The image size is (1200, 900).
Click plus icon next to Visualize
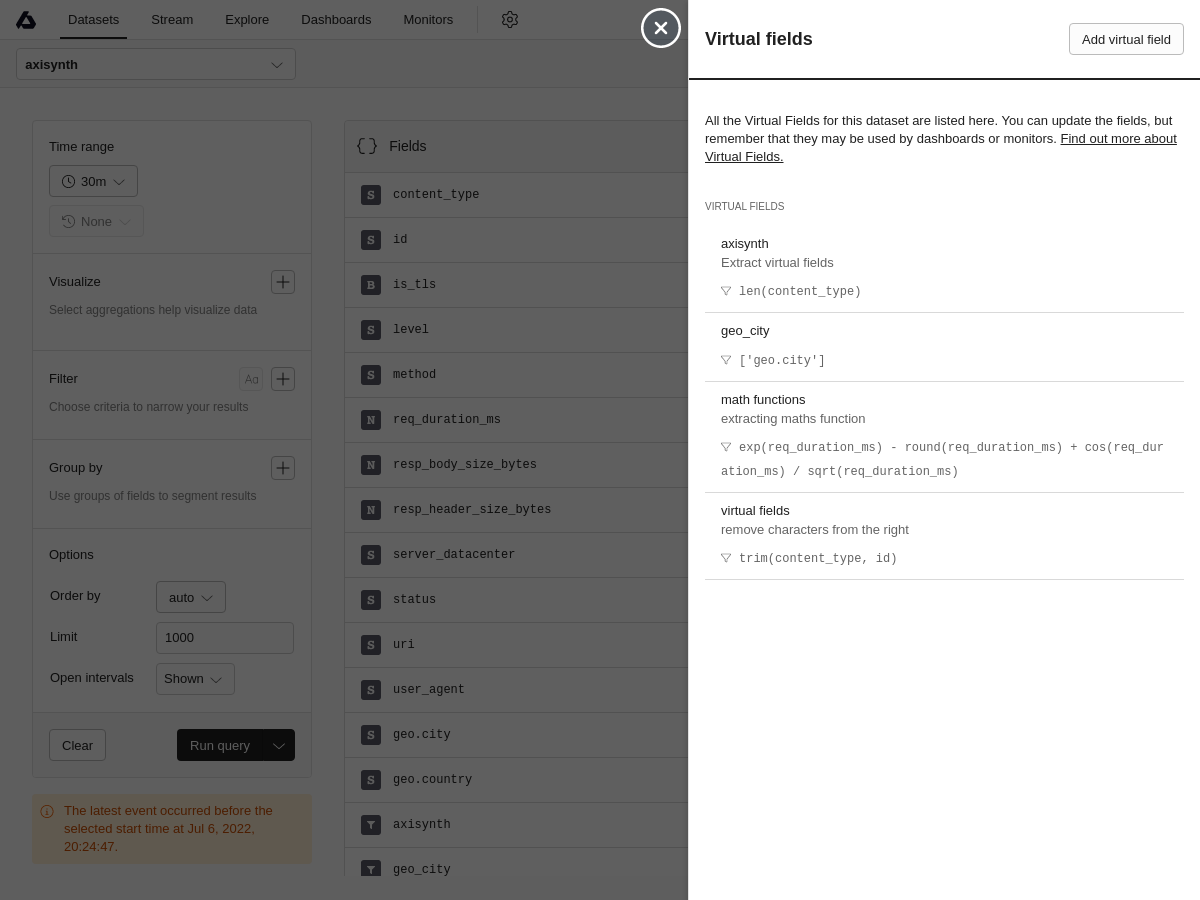pos(283,282)
